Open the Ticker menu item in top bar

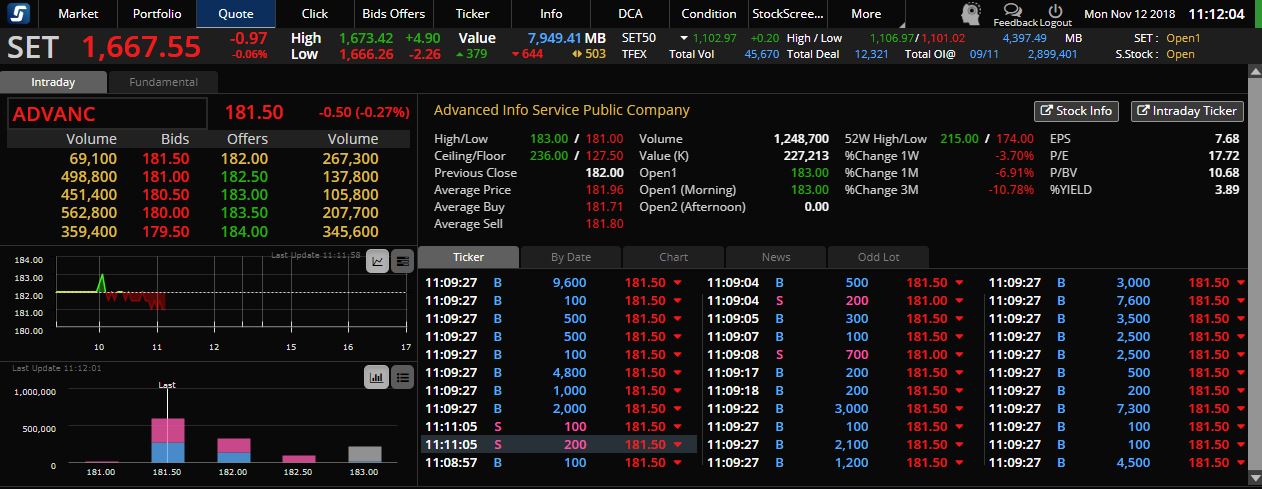(x=472, y=13)
